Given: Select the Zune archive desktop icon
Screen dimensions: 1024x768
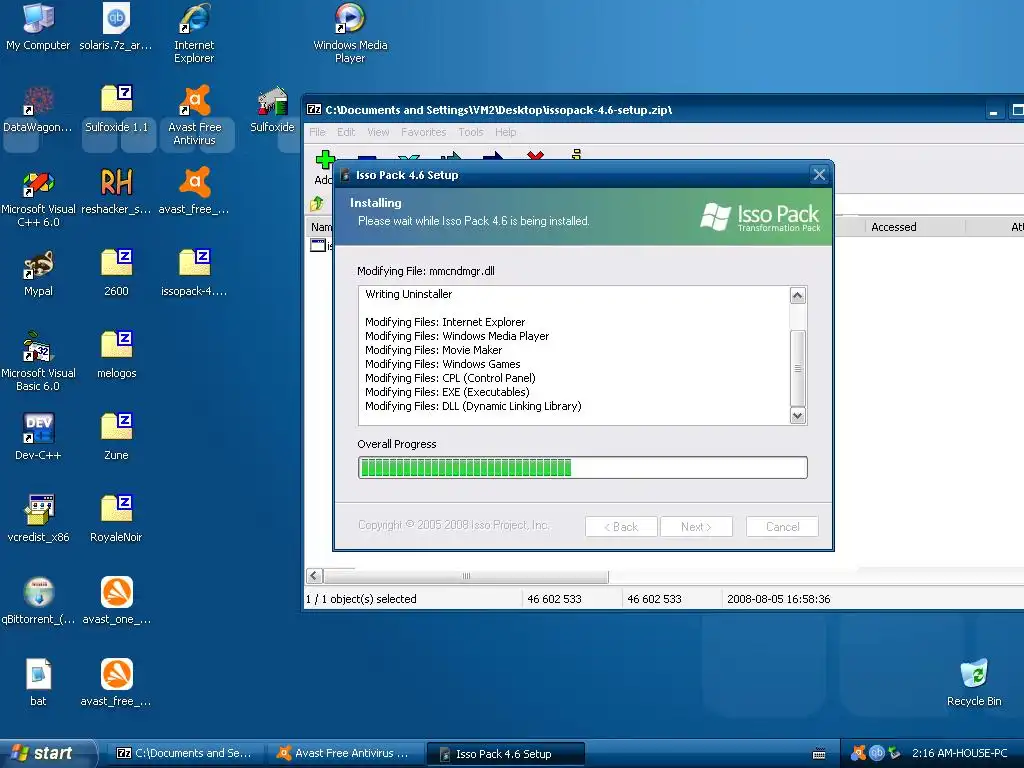Looking at the screenshot, I should (x=116, y=437).
